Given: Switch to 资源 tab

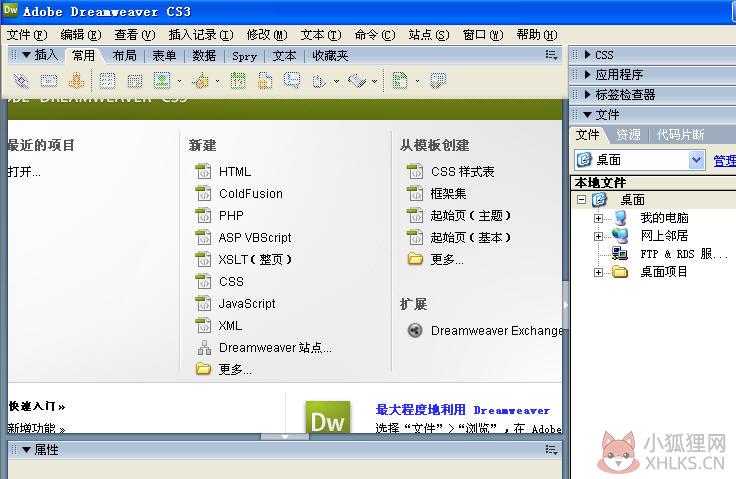Looking at the screenshot, I should tap(629, 135).
